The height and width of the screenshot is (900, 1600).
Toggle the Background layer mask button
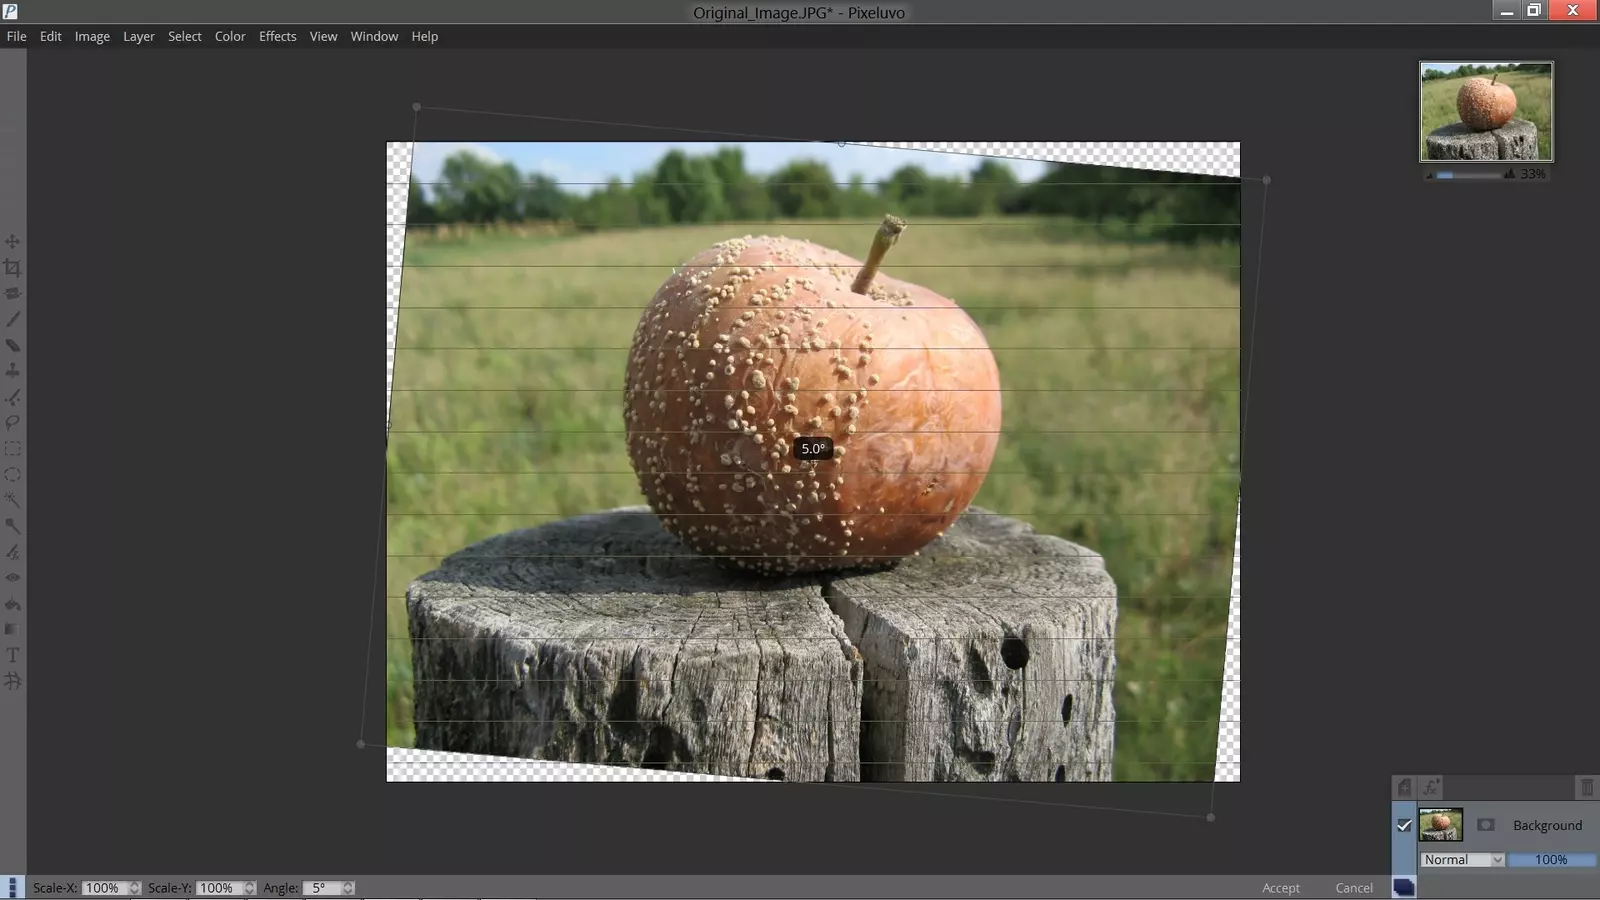click(x=1485, y=825)
